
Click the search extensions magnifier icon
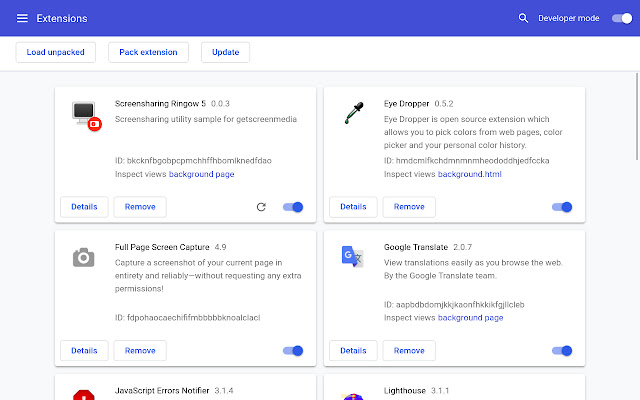(523, 18)
